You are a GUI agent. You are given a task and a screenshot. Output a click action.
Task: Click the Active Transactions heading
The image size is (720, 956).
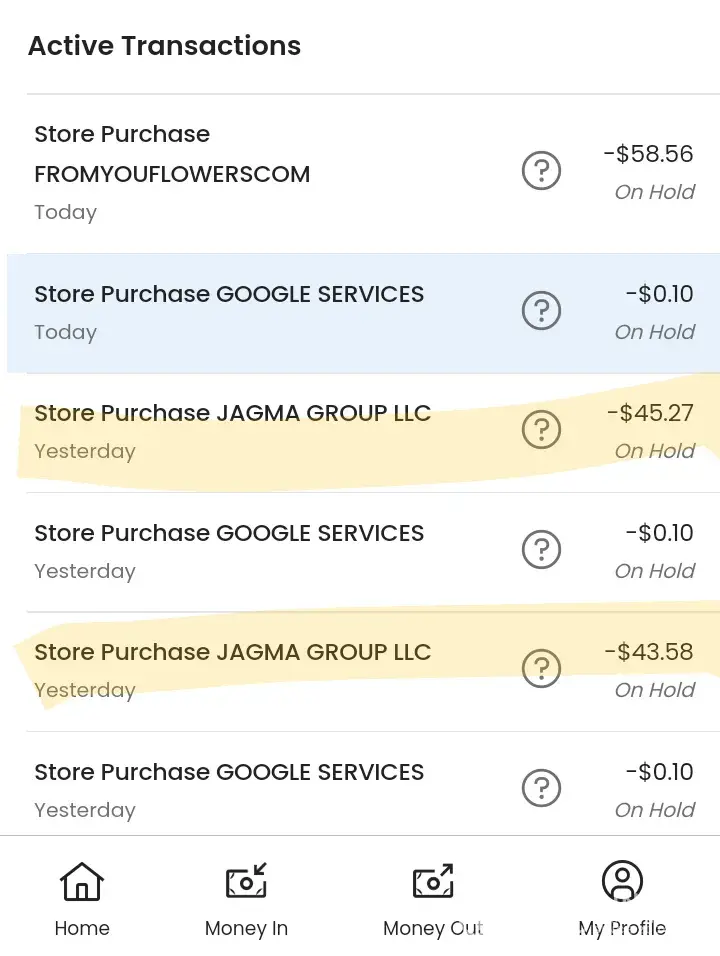click(x=164, y=46)
